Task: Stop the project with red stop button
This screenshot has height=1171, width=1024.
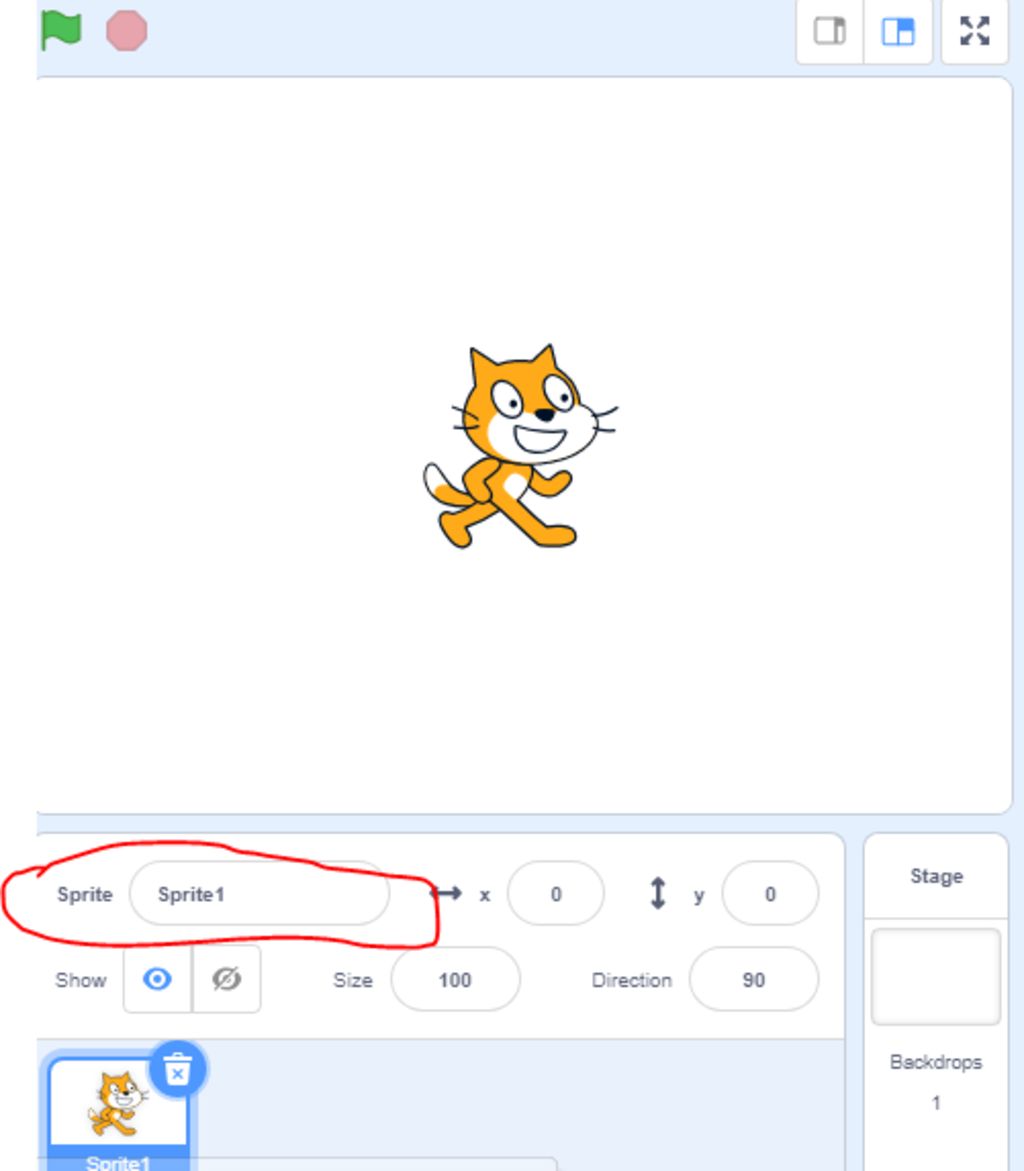Action: pos(127,31)
